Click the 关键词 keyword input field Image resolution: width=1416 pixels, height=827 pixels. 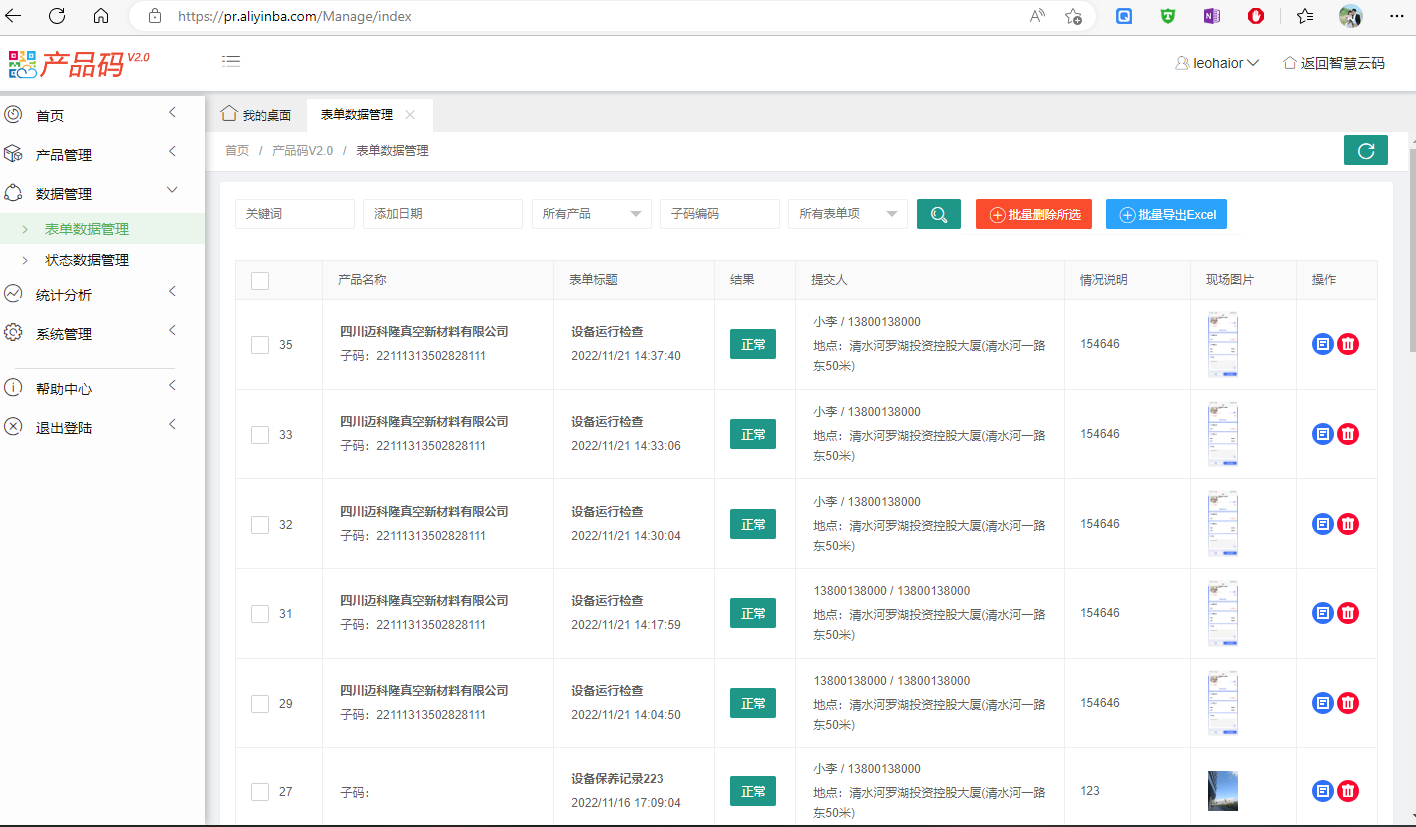(x=294, y=214)
